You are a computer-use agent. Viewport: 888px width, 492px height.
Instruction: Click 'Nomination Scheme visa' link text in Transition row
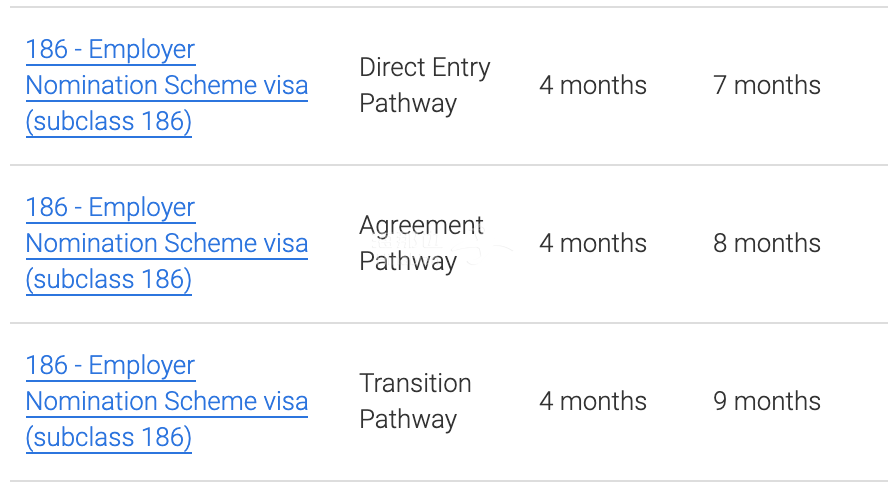166,401
